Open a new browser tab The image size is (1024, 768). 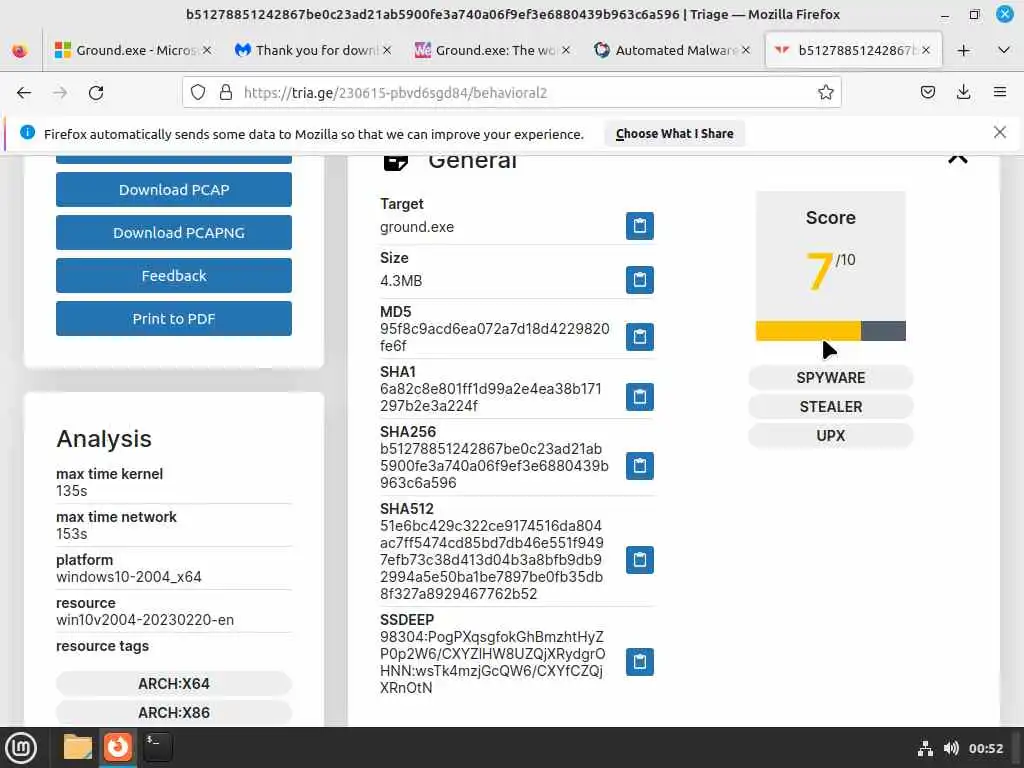pyautogui.click(x=963, y=50)
